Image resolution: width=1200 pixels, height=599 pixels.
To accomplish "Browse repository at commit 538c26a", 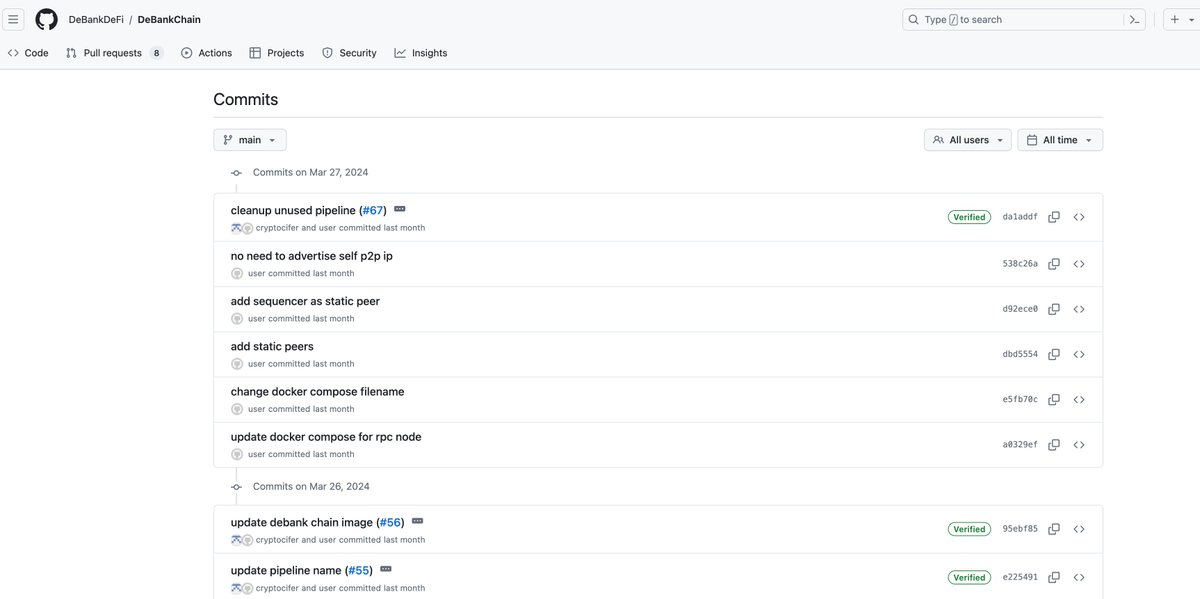I will 1079,264.
